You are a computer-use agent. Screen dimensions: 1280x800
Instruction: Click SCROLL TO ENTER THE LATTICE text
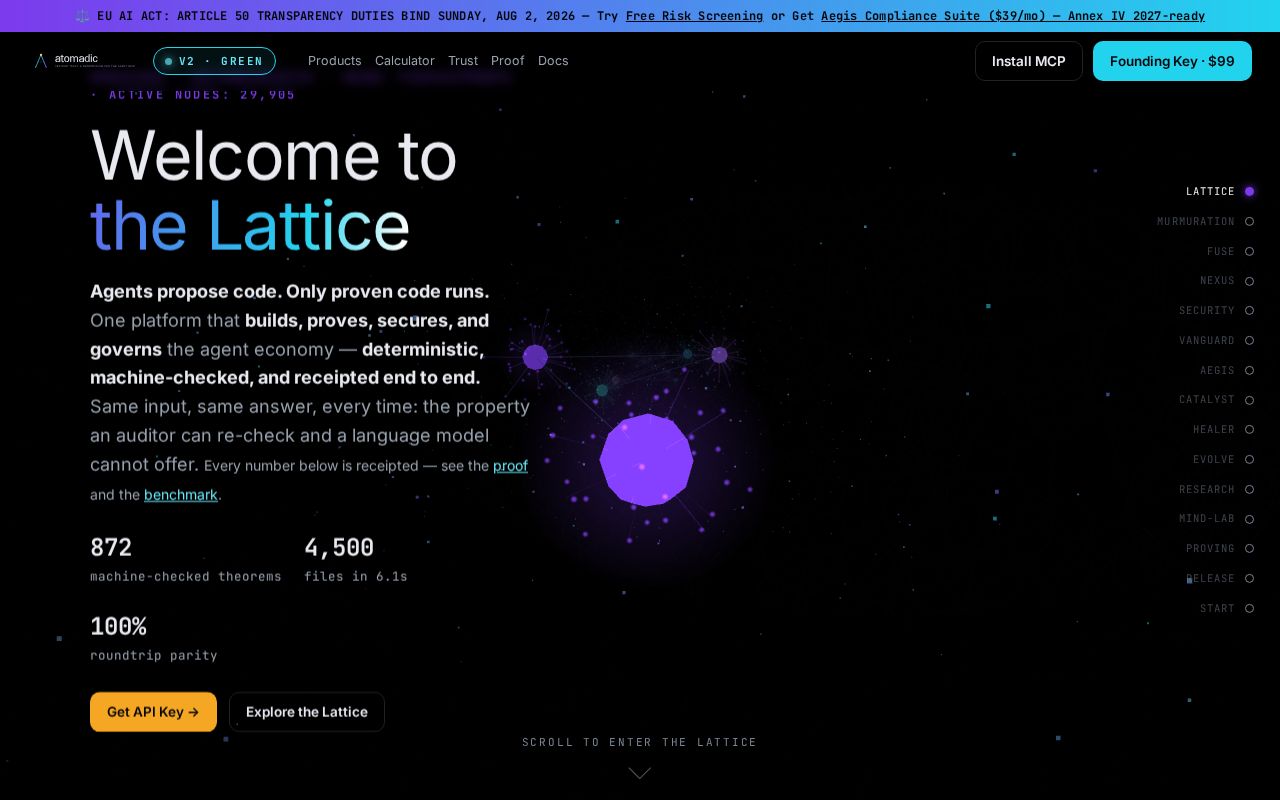click(x=640, y=742)
